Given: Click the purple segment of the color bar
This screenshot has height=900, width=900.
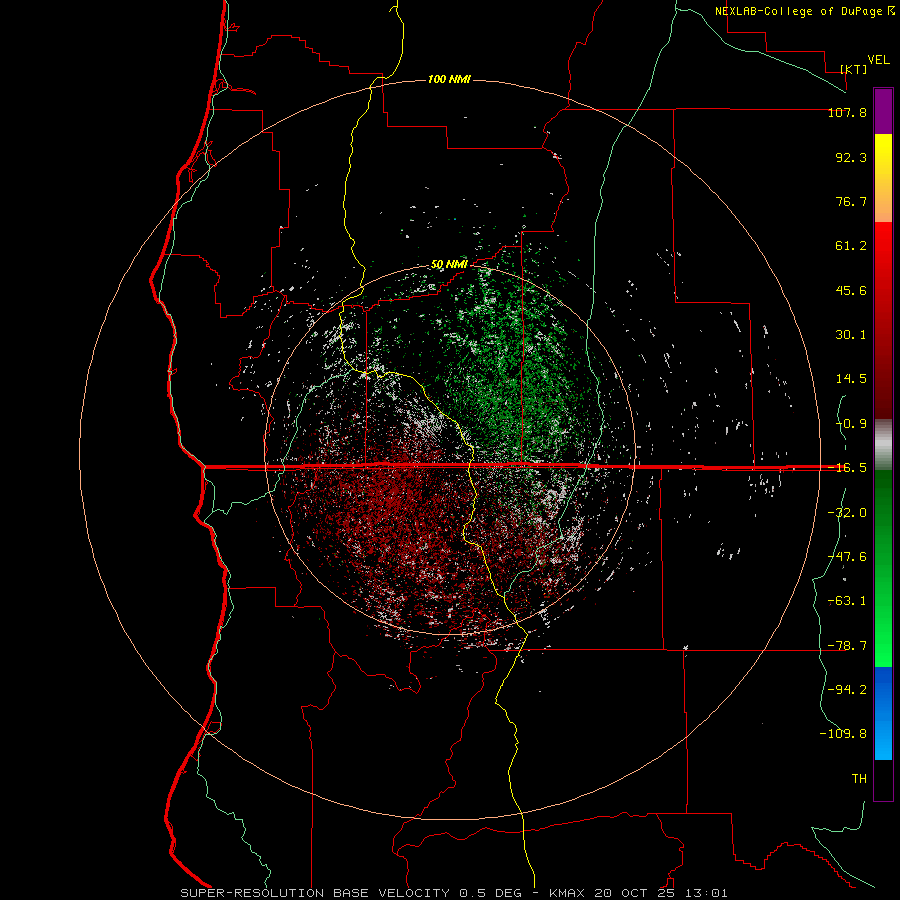Looking at the screenshot, I should [x=883, y=111].
